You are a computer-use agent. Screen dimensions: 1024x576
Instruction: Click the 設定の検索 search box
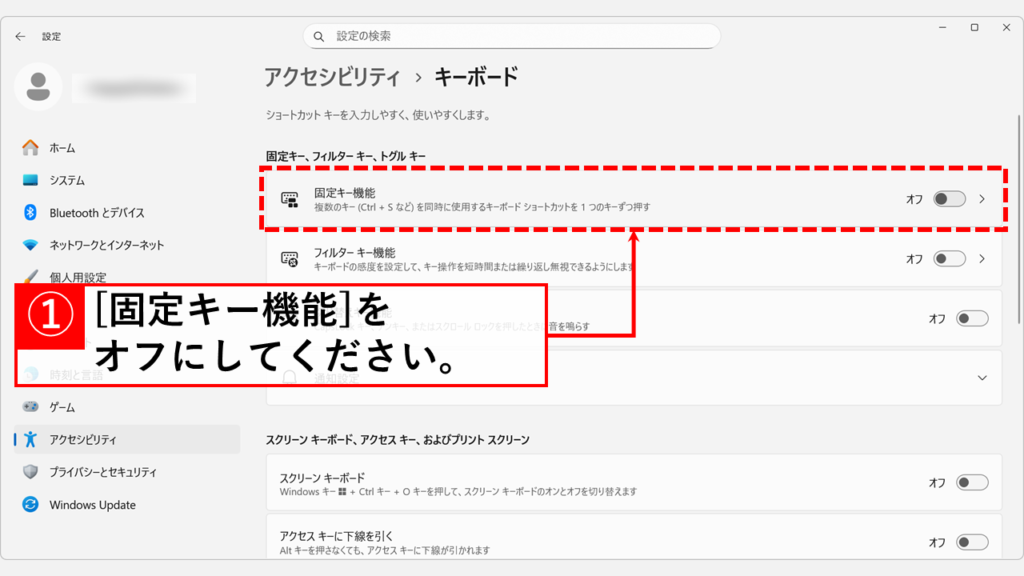[512, 36]
